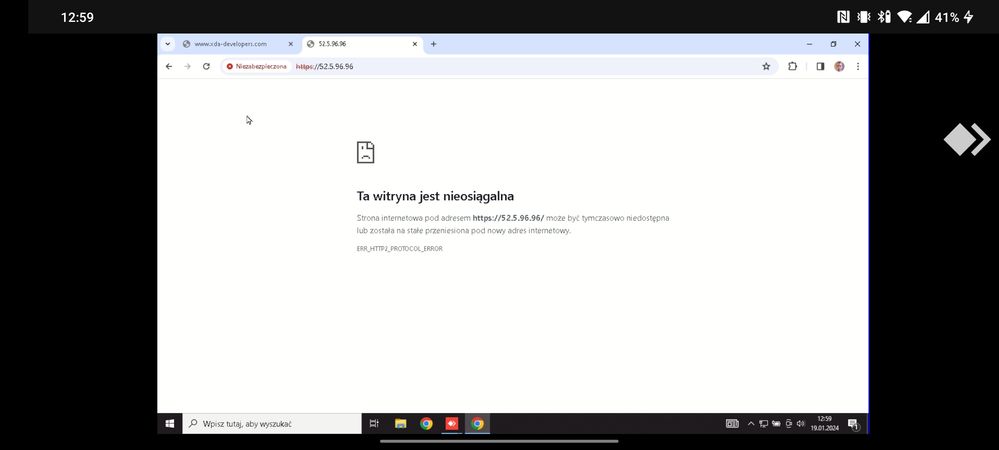
Task: Open the Windows notification center icon
Action: coord(853,424)
